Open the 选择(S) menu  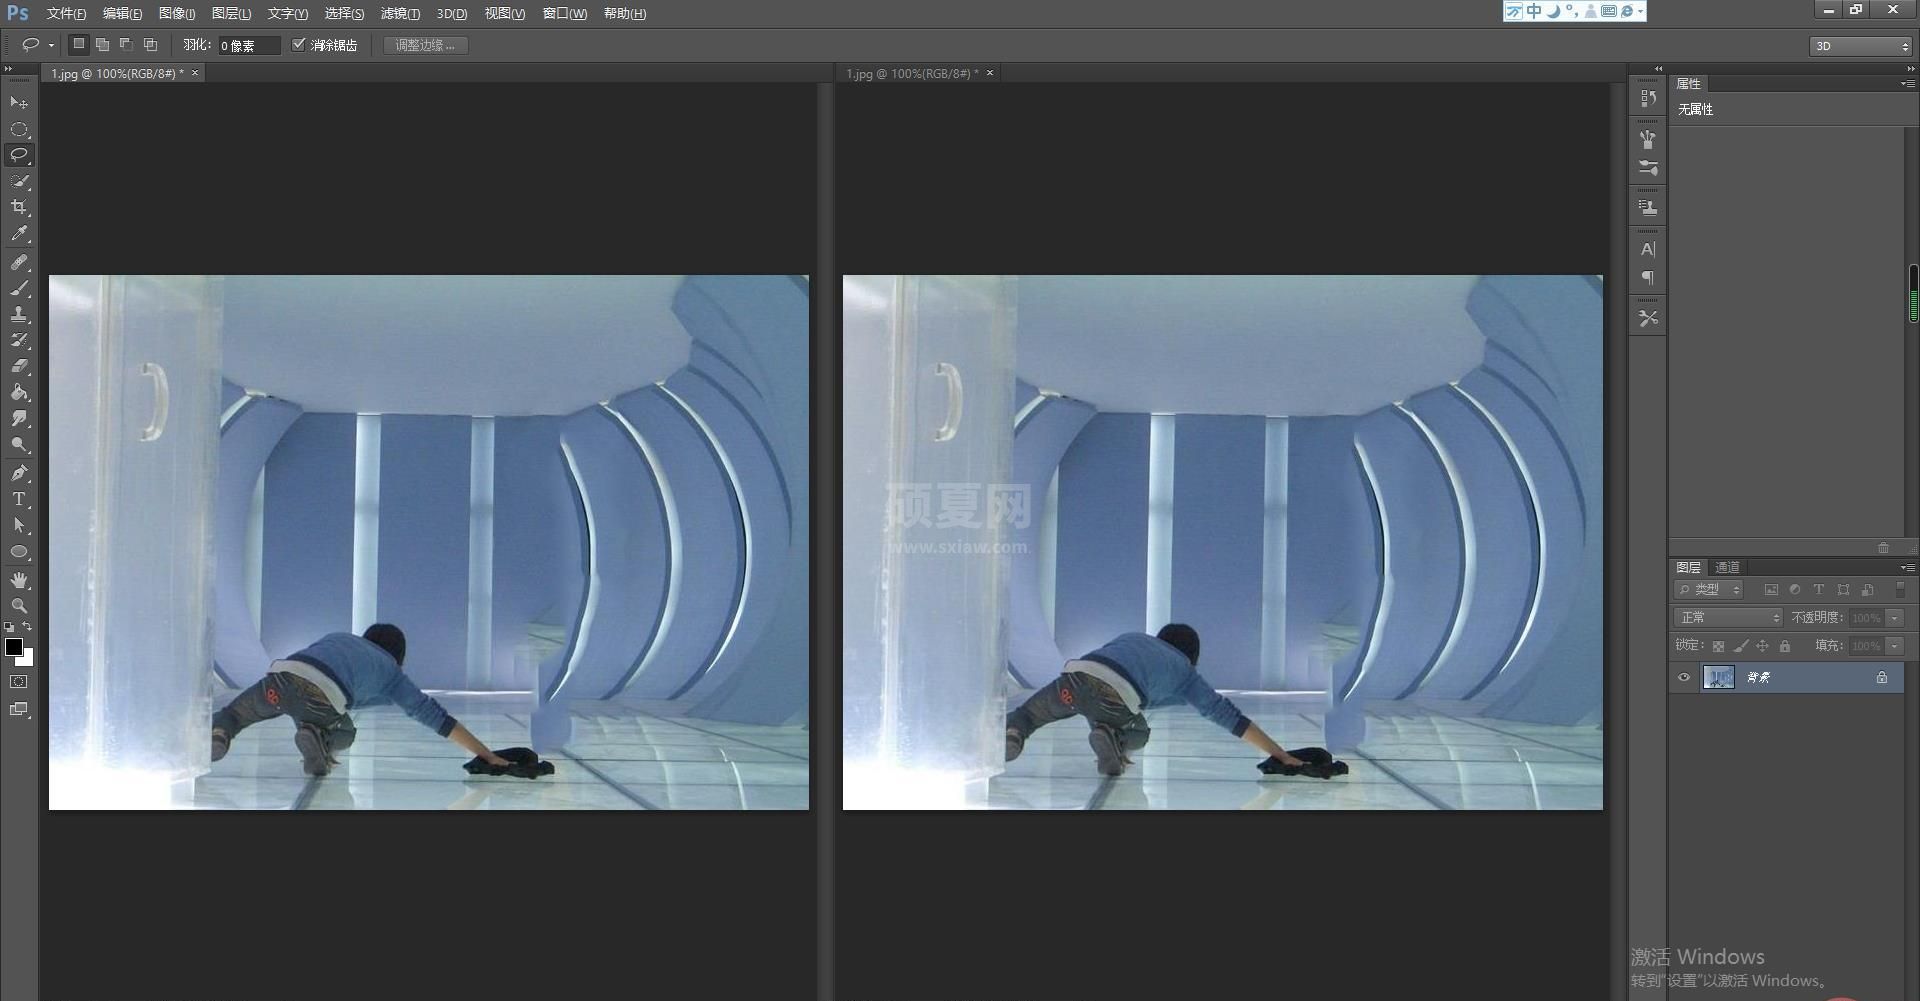click(344, 14)
